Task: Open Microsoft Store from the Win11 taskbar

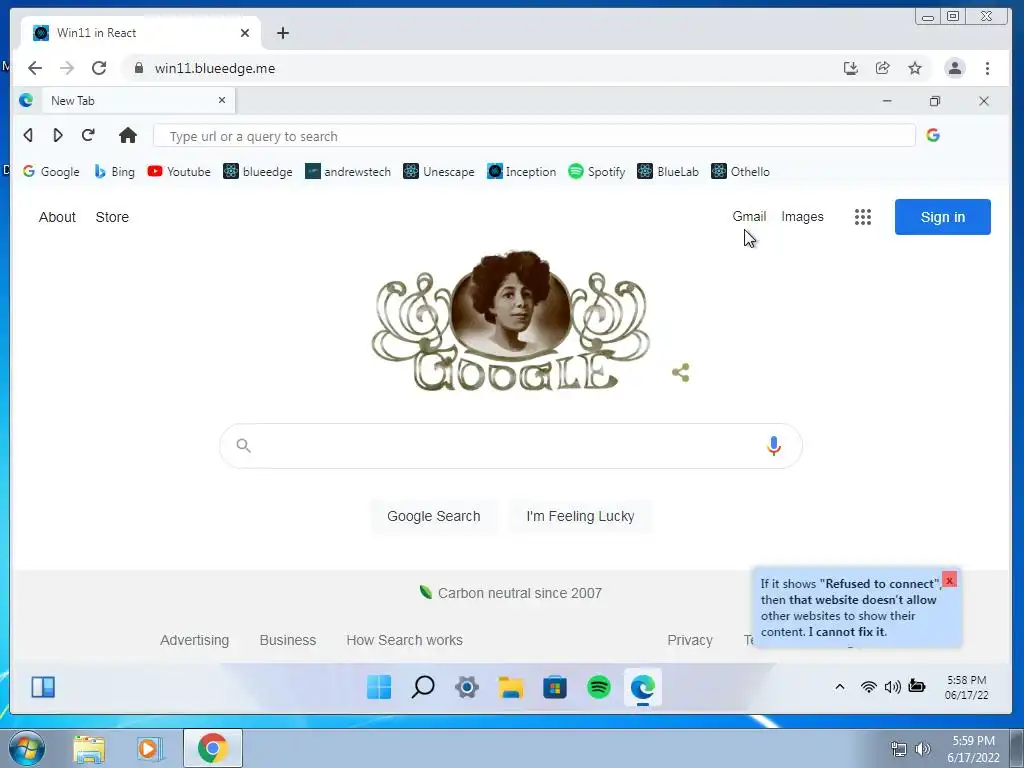Action: coord(554,687)
